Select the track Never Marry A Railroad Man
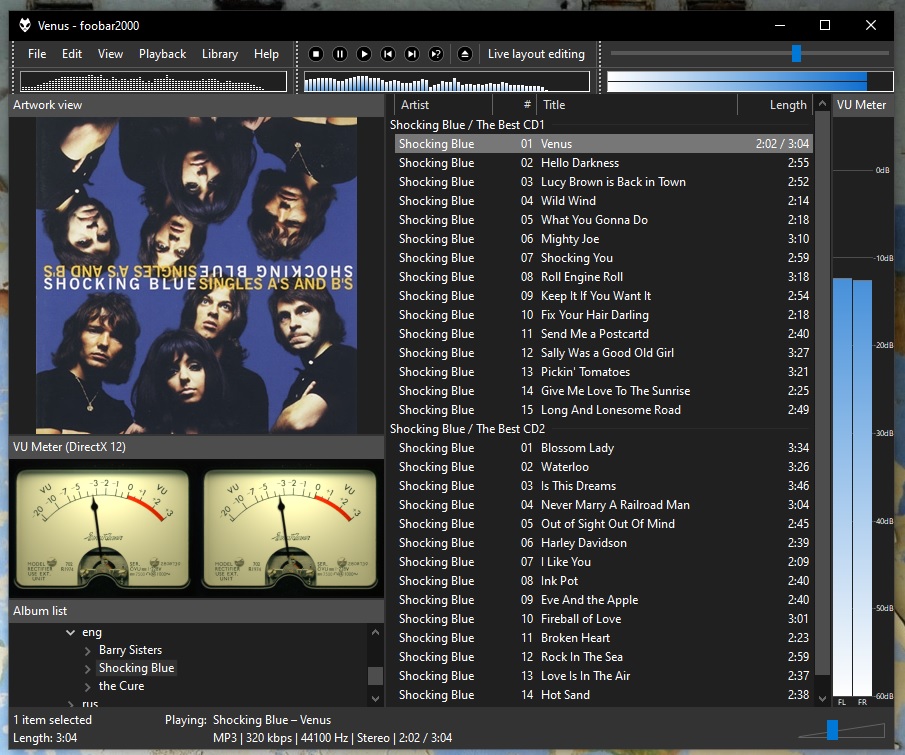The height and width of the screenshot is (755, 905). pyautogui.click(x=615, y=505)
